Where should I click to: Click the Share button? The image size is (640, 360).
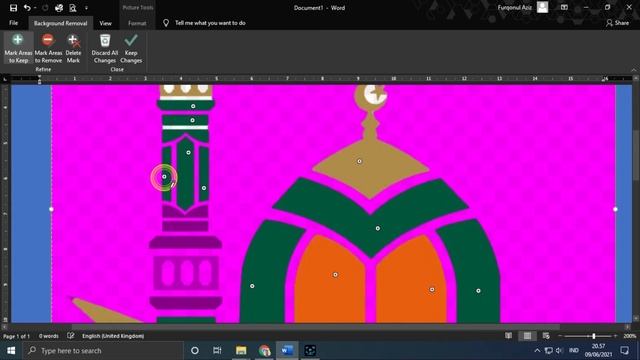617,23
